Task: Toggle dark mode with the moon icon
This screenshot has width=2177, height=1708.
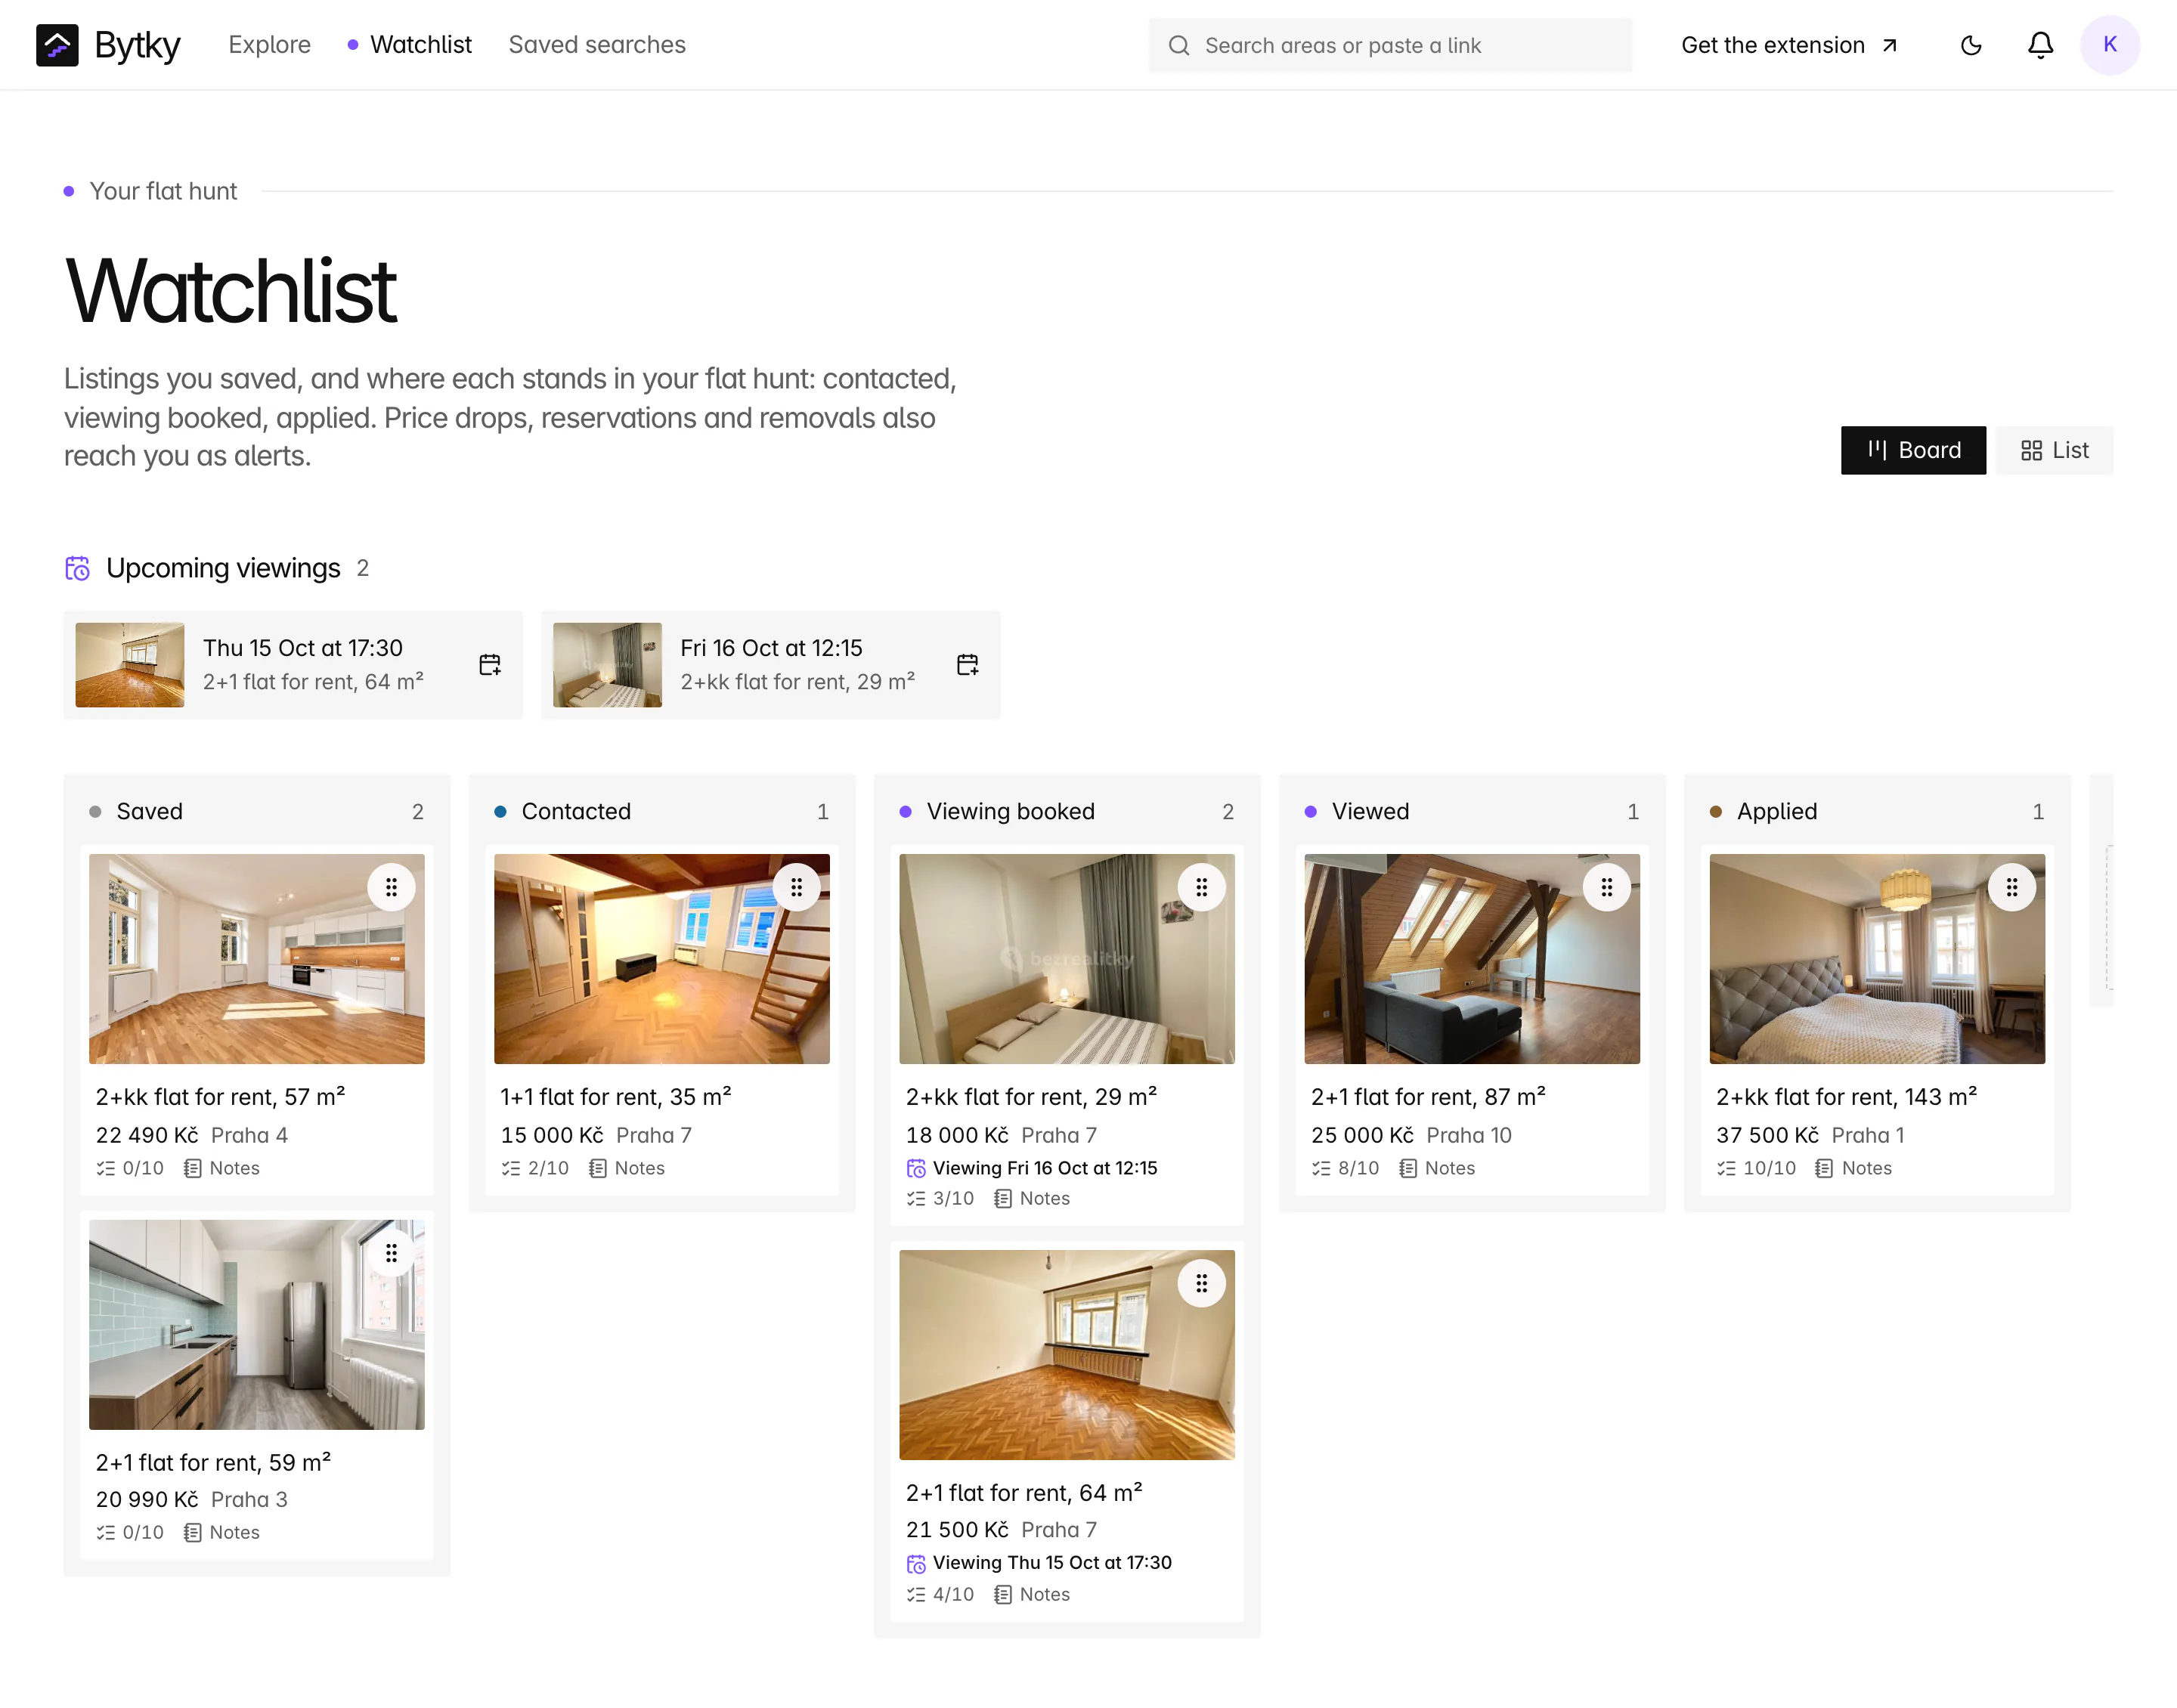Action: [1970, 45]
